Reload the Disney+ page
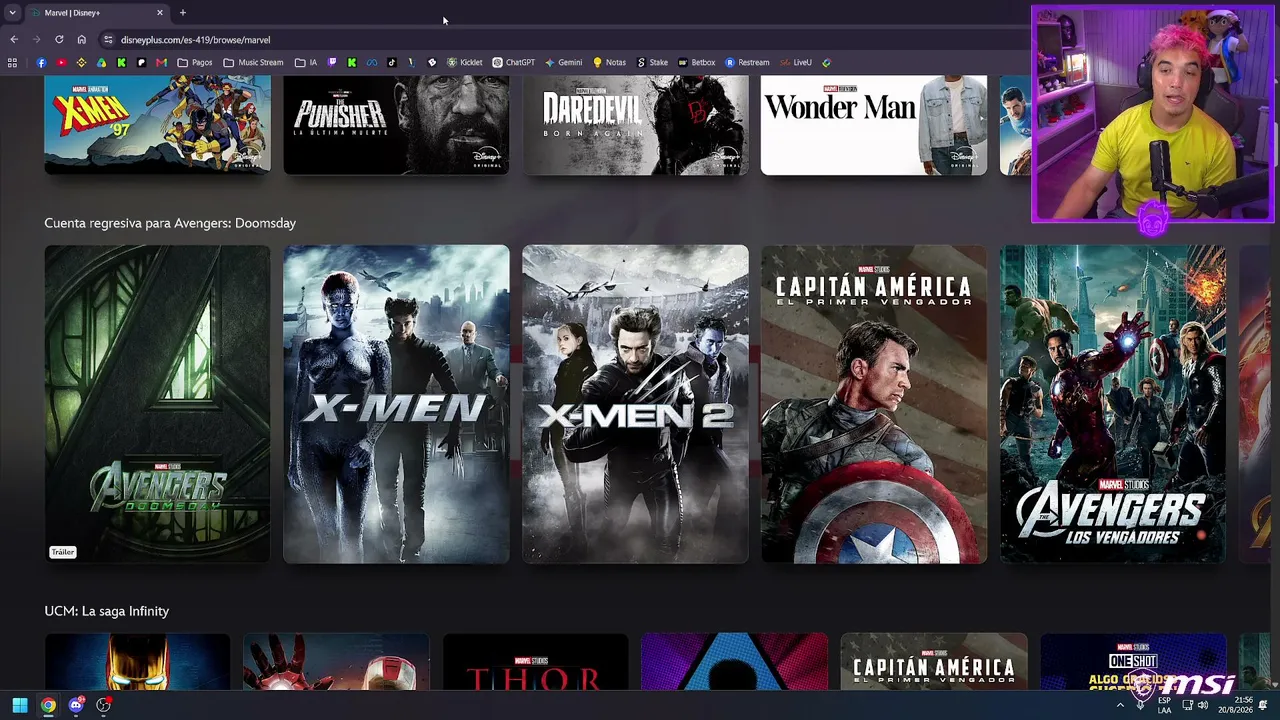Screen dimensions: 1280x720 pos(59,40)
